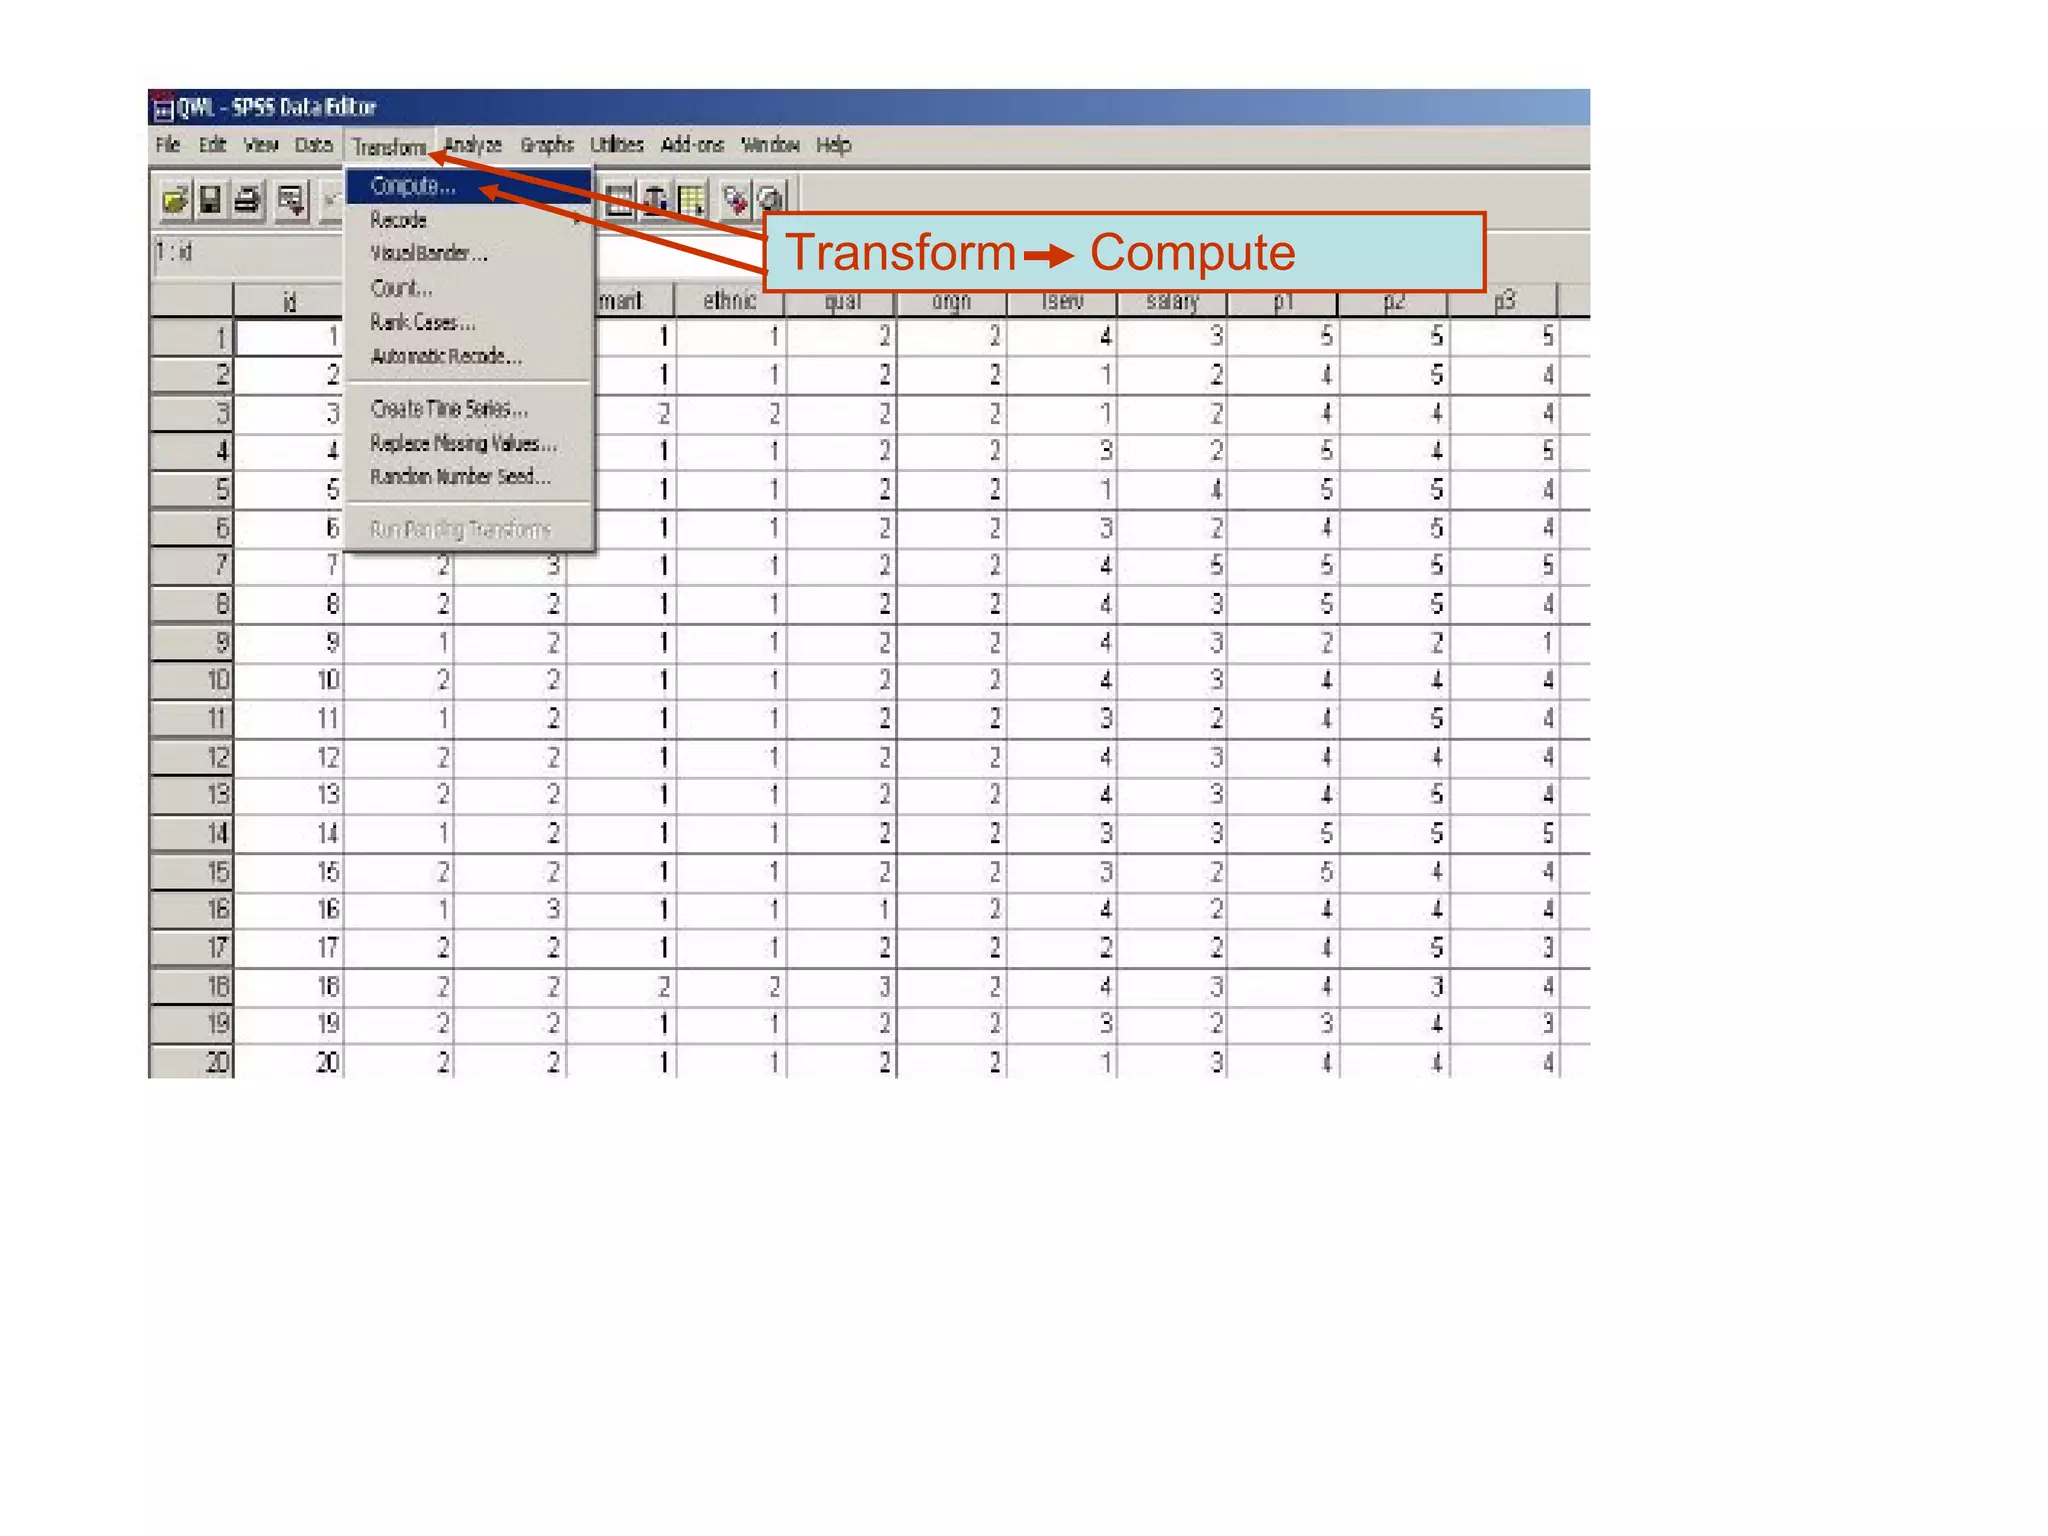Image resolution: width=2048 pixels, height=1536 pixels.
Task: Click the id cell showing 10
Action: [x=289, y=680]
